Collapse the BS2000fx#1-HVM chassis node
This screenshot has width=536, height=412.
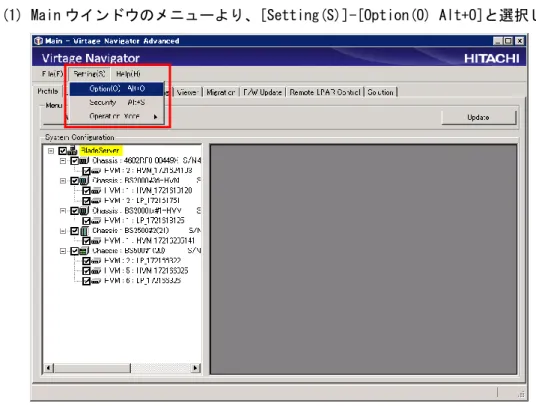(x=63, y=211)
